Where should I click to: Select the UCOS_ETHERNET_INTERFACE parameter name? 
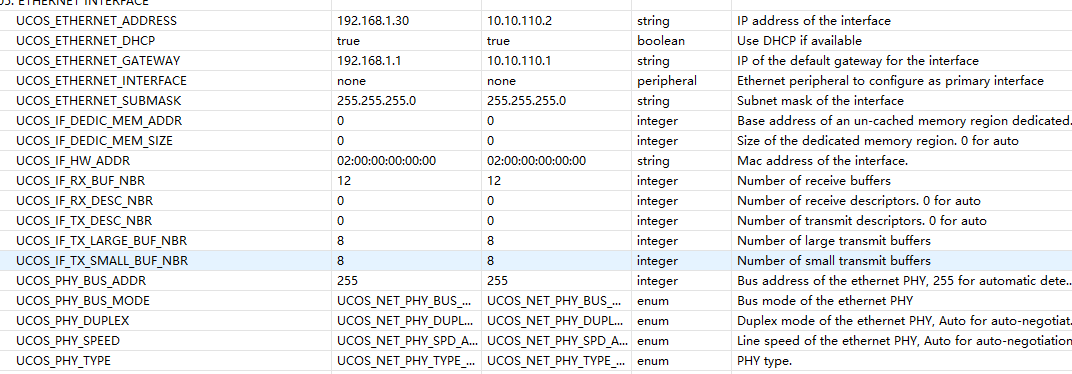[x=101, y=81]
